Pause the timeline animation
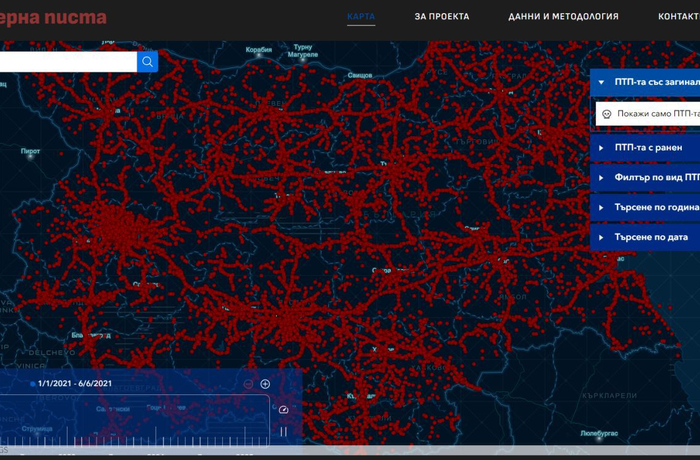The height and width of the screenshot is (460, 700). point(283,432)
